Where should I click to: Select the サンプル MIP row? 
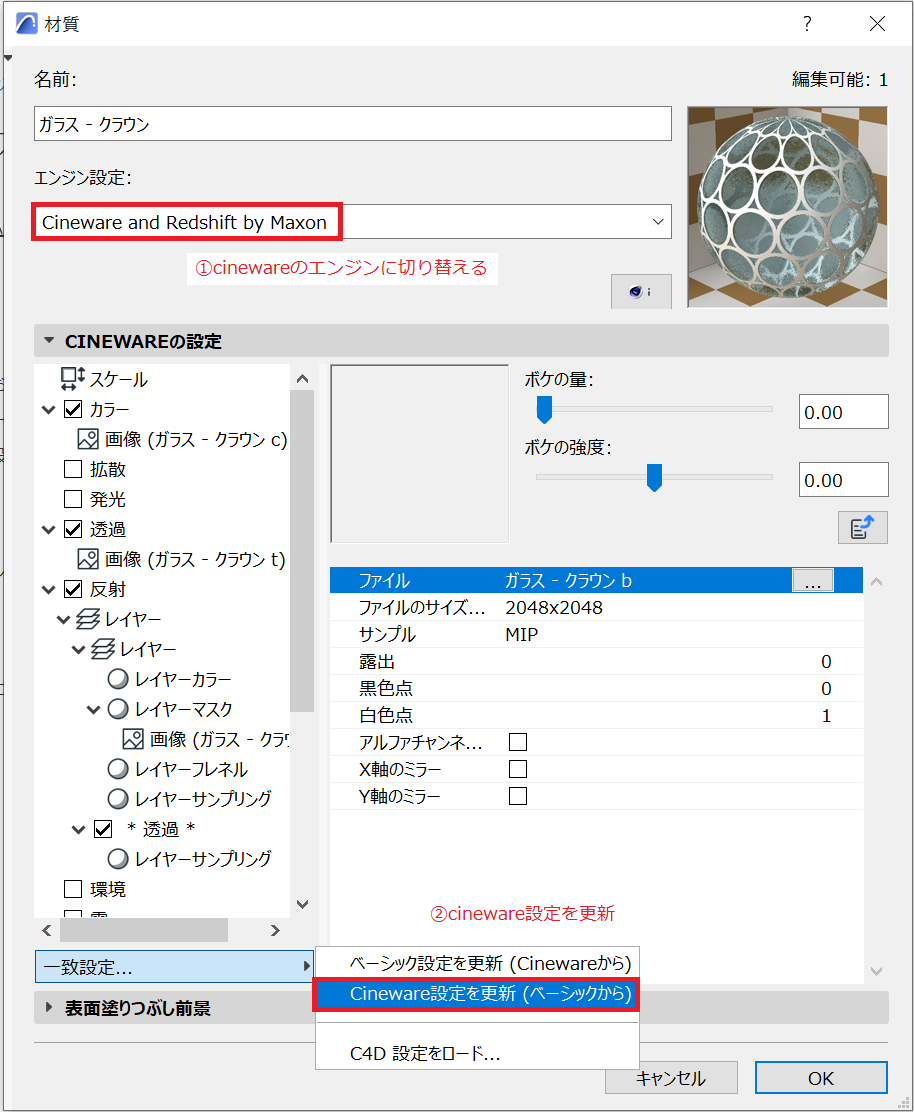(x=596, y=634)
